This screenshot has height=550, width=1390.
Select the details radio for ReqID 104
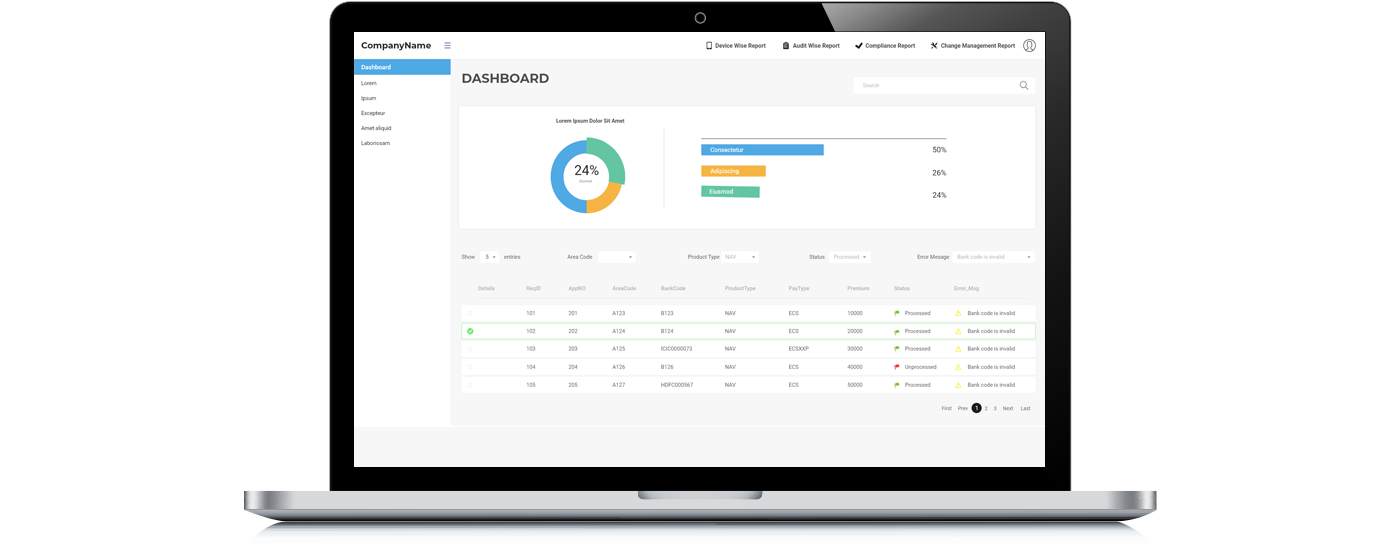tap(470, 367)
